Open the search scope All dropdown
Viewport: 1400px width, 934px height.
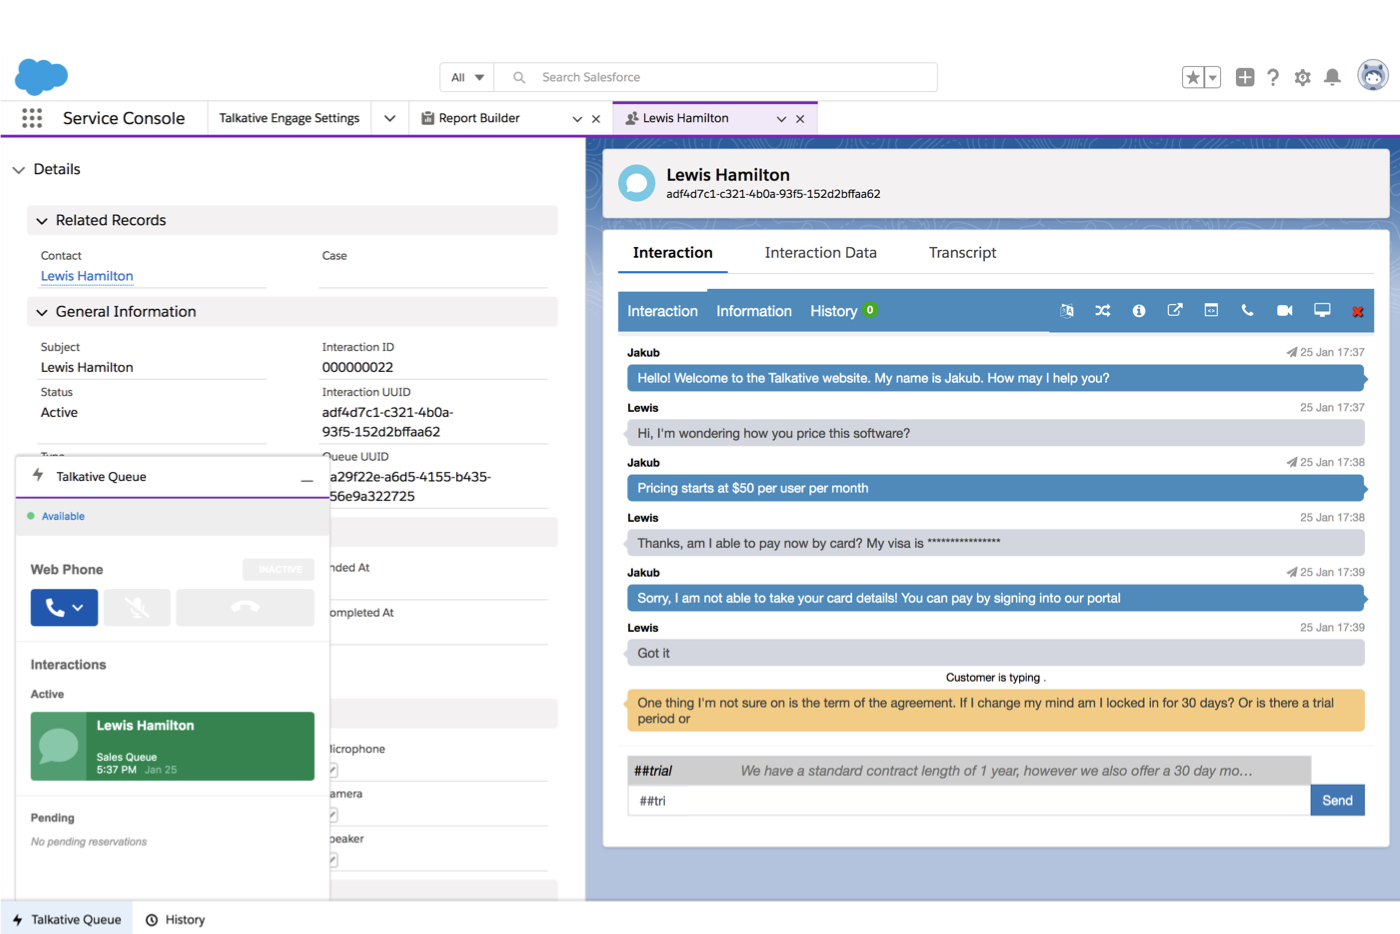466,77
